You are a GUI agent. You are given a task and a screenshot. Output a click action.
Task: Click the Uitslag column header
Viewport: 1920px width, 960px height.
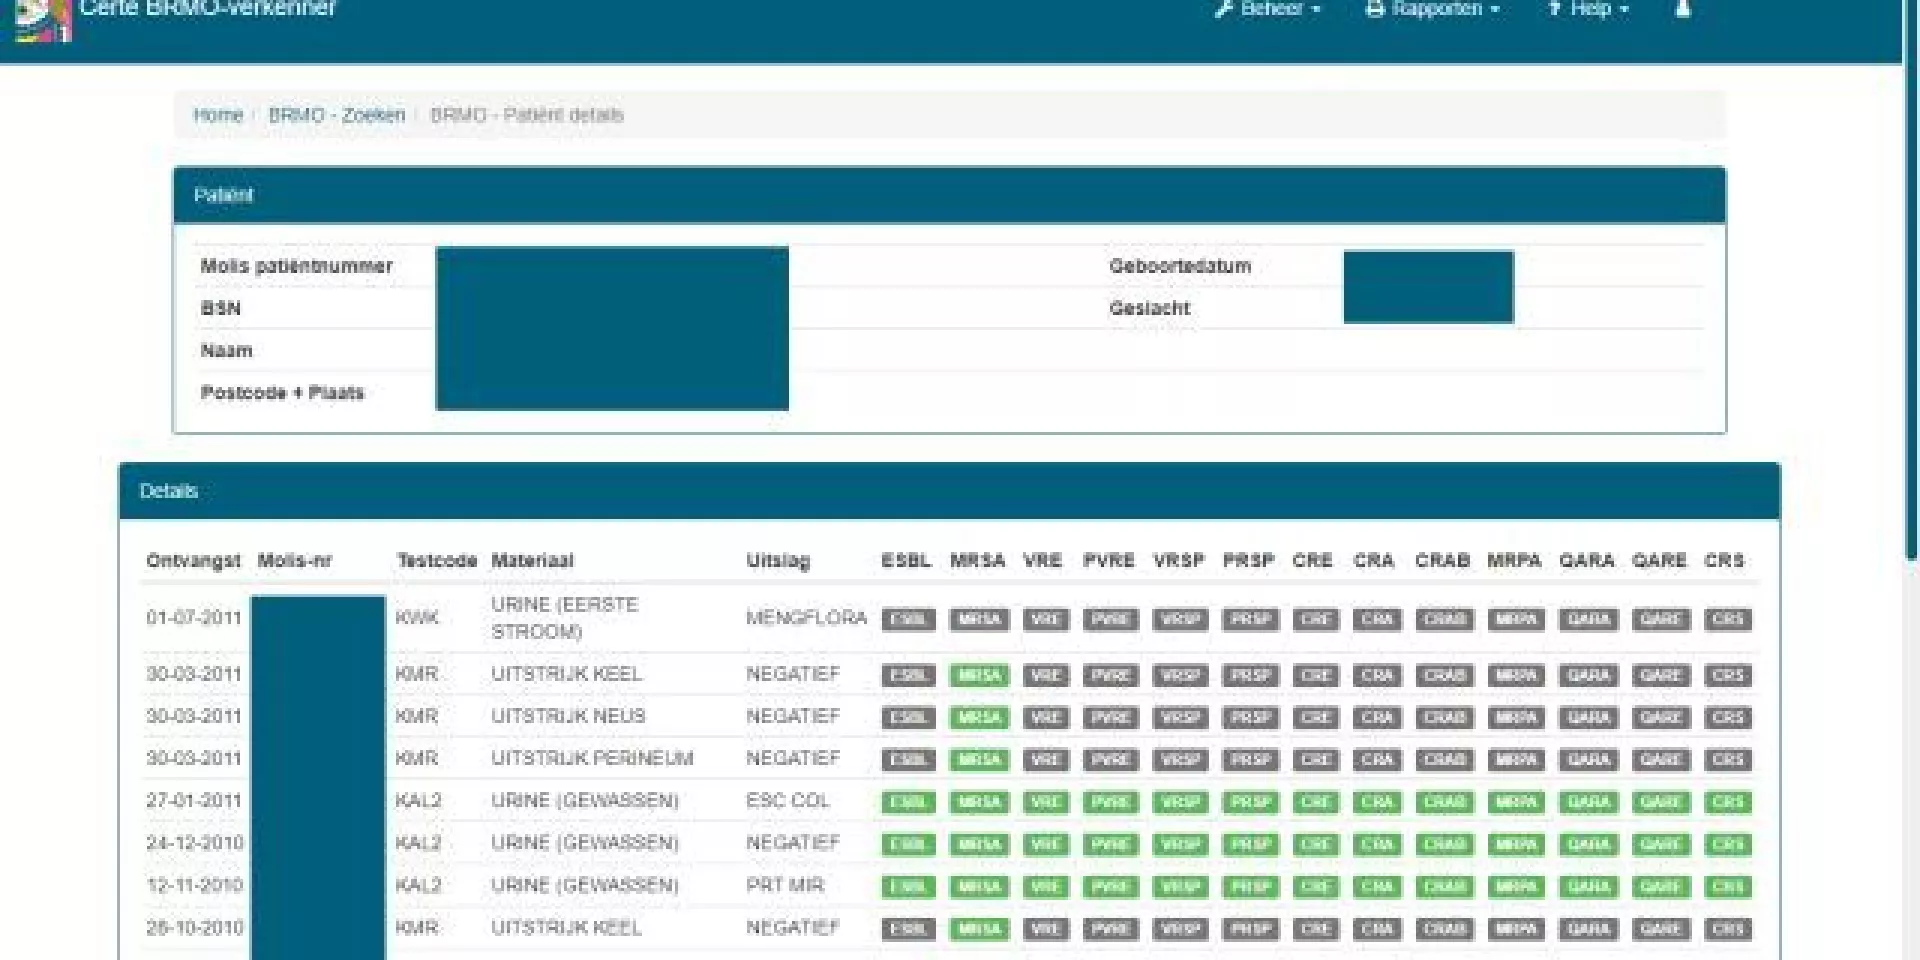point(777,561)
